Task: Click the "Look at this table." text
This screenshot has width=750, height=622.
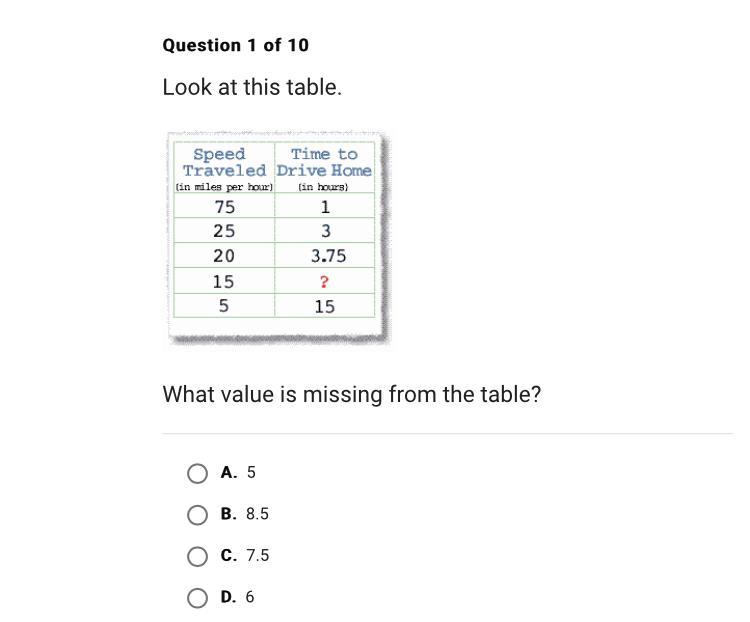Action: (252, 87)
